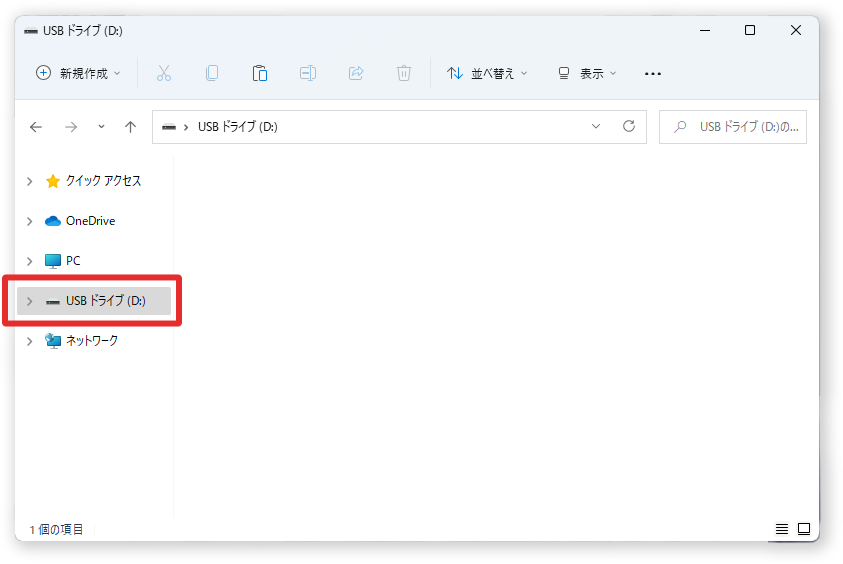The width and height of the screenshot is (843, 564).
Task: Open the 新規作成 (New) menu
Action: [77, 73]
